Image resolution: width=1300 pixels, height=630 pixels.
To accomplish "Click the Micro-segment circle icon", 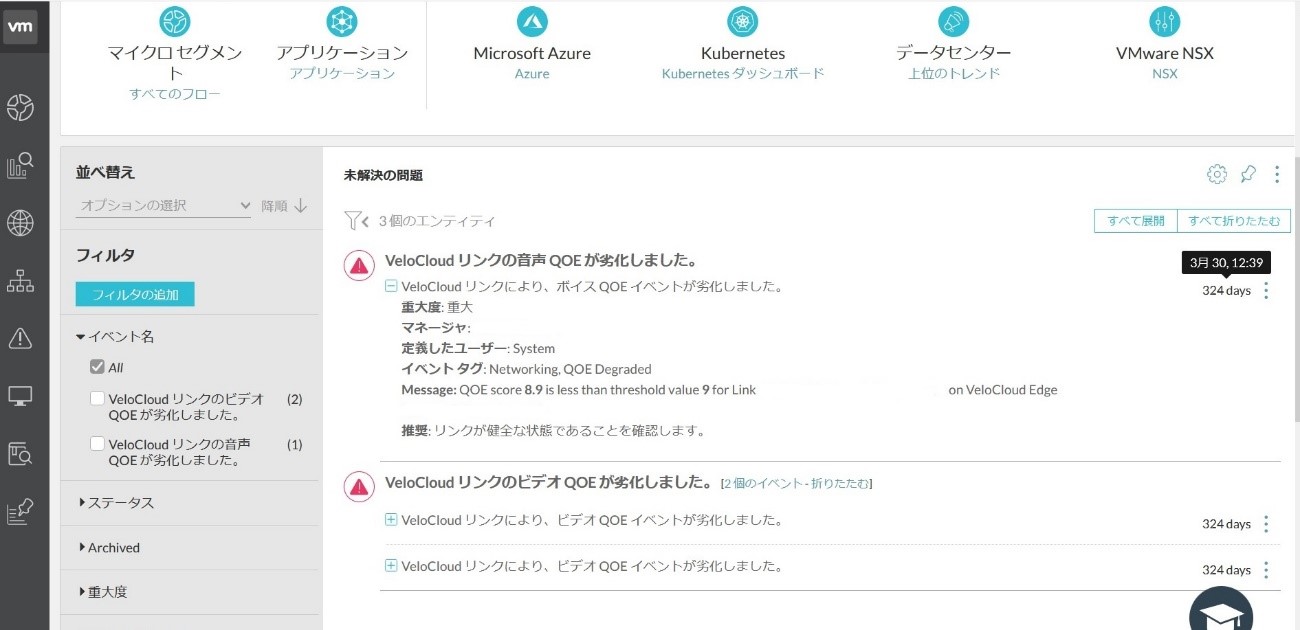I will pyautogui.click(x=175, y=21).
